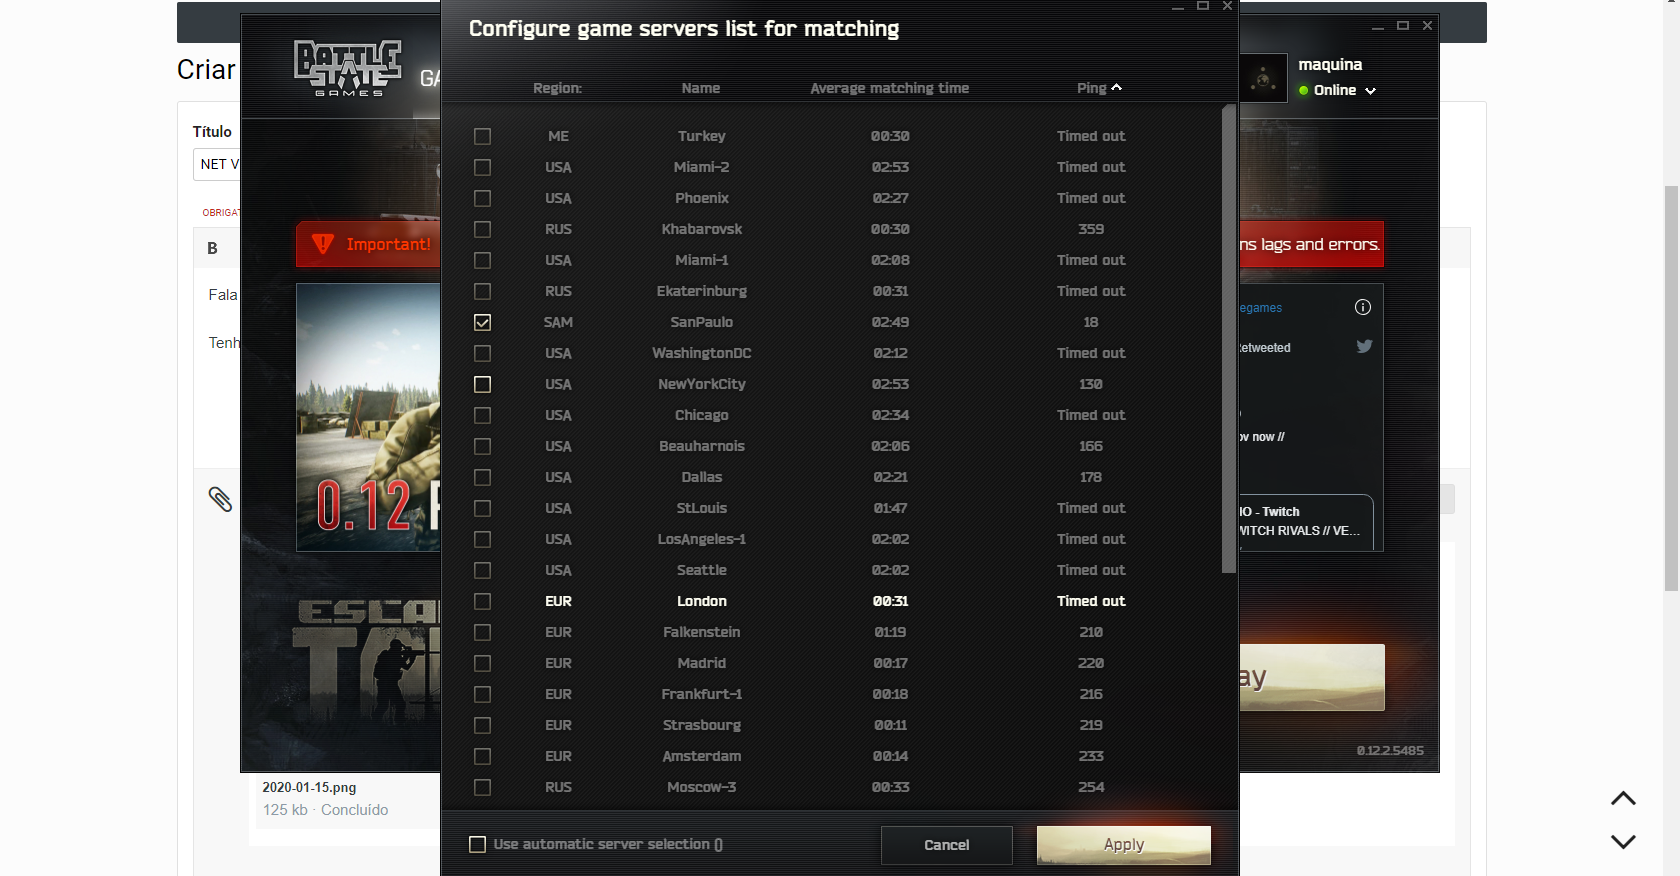The height and width of the screenshot is (876, 1680).
Task: Click the Título input field
Action: 216,164
